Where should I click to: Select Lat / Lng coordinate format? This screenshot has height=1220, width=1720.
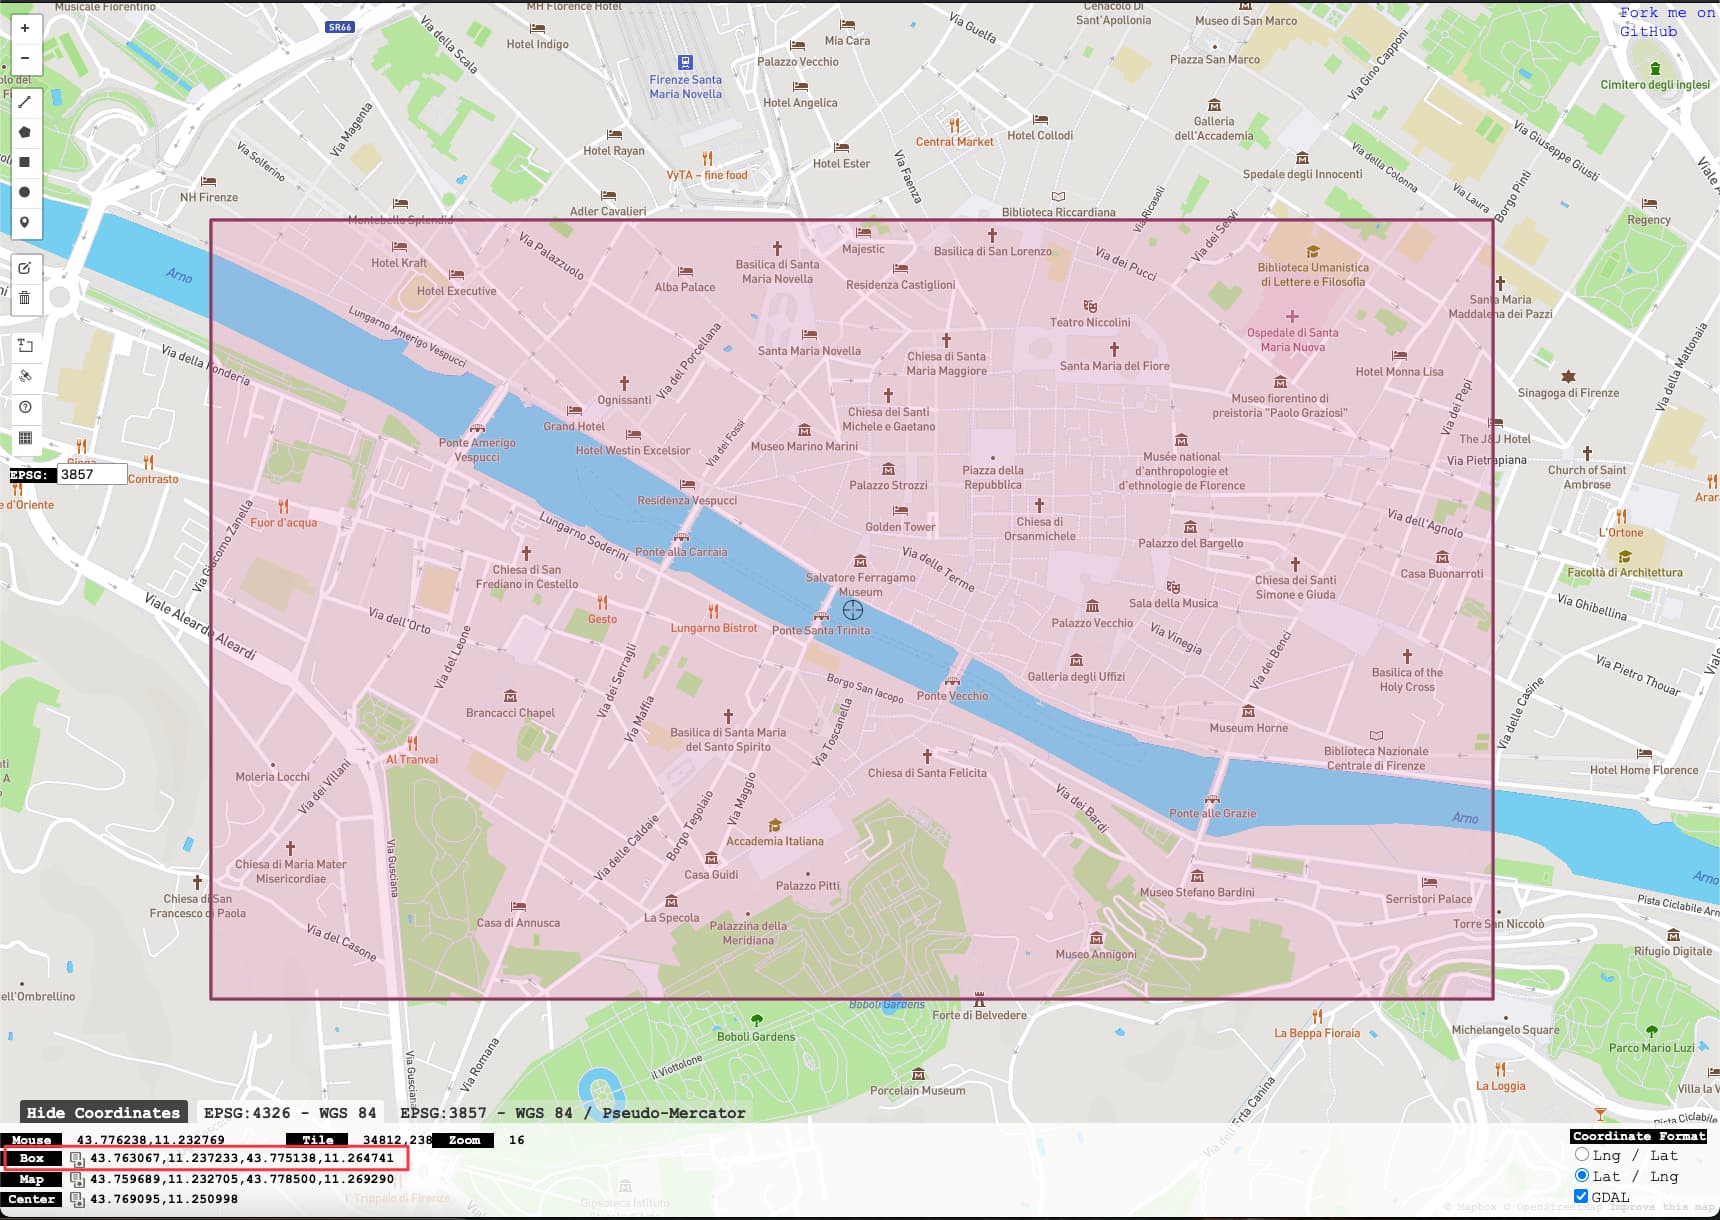click(1582, 1176)
